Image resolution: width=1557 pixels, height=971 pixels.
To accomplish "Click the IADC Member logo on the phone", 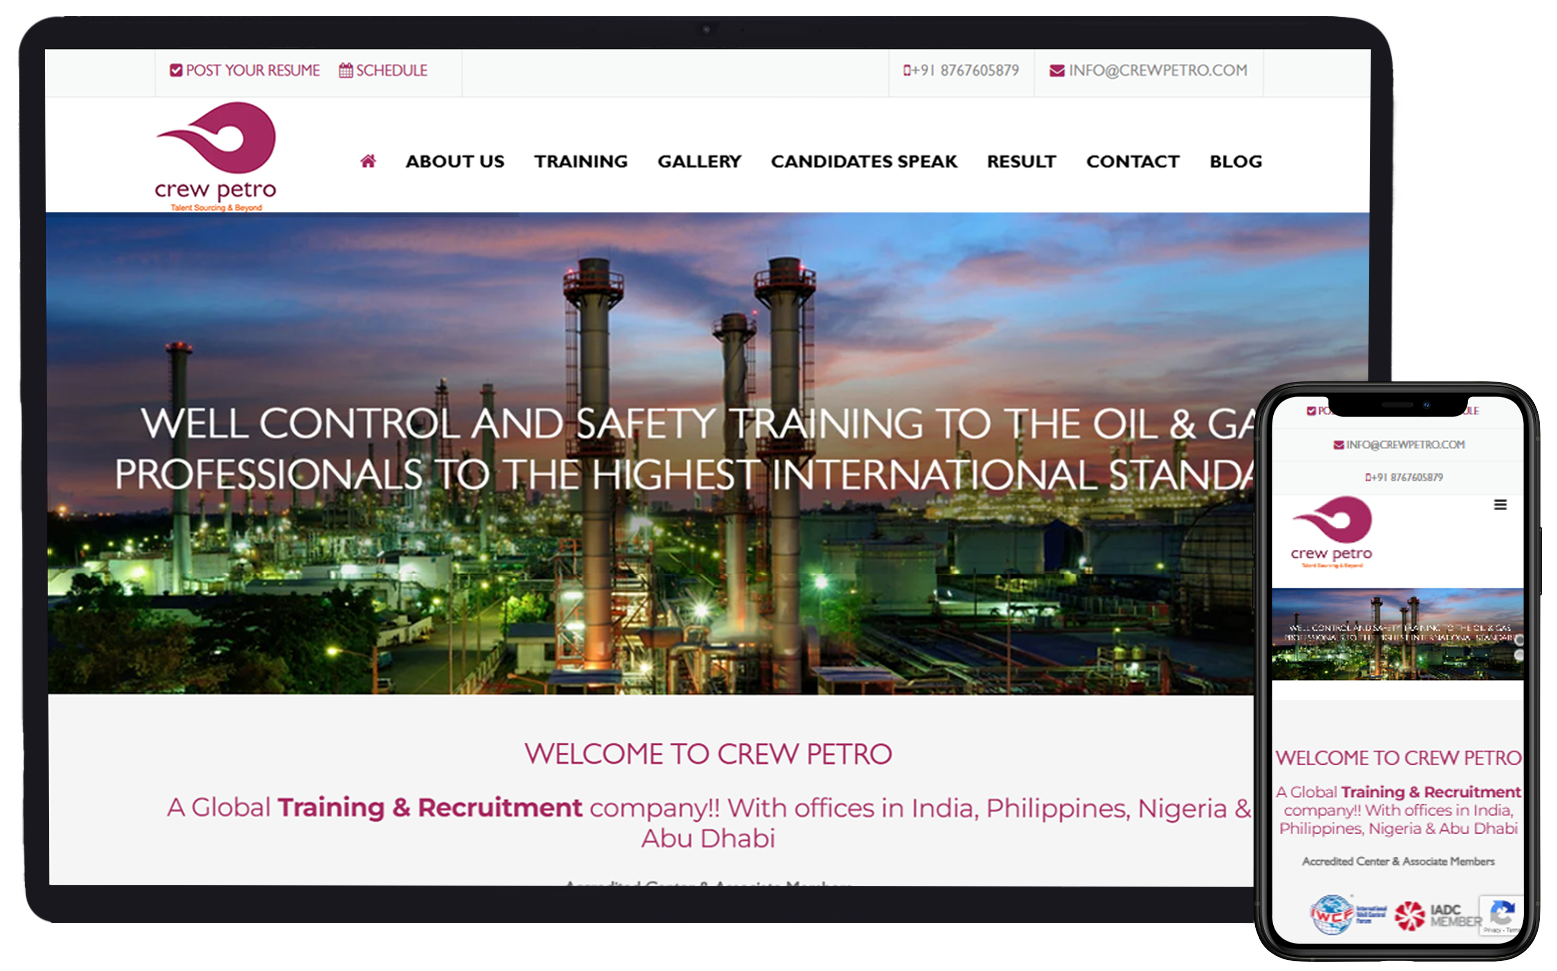I will (x=1438, y=915).
